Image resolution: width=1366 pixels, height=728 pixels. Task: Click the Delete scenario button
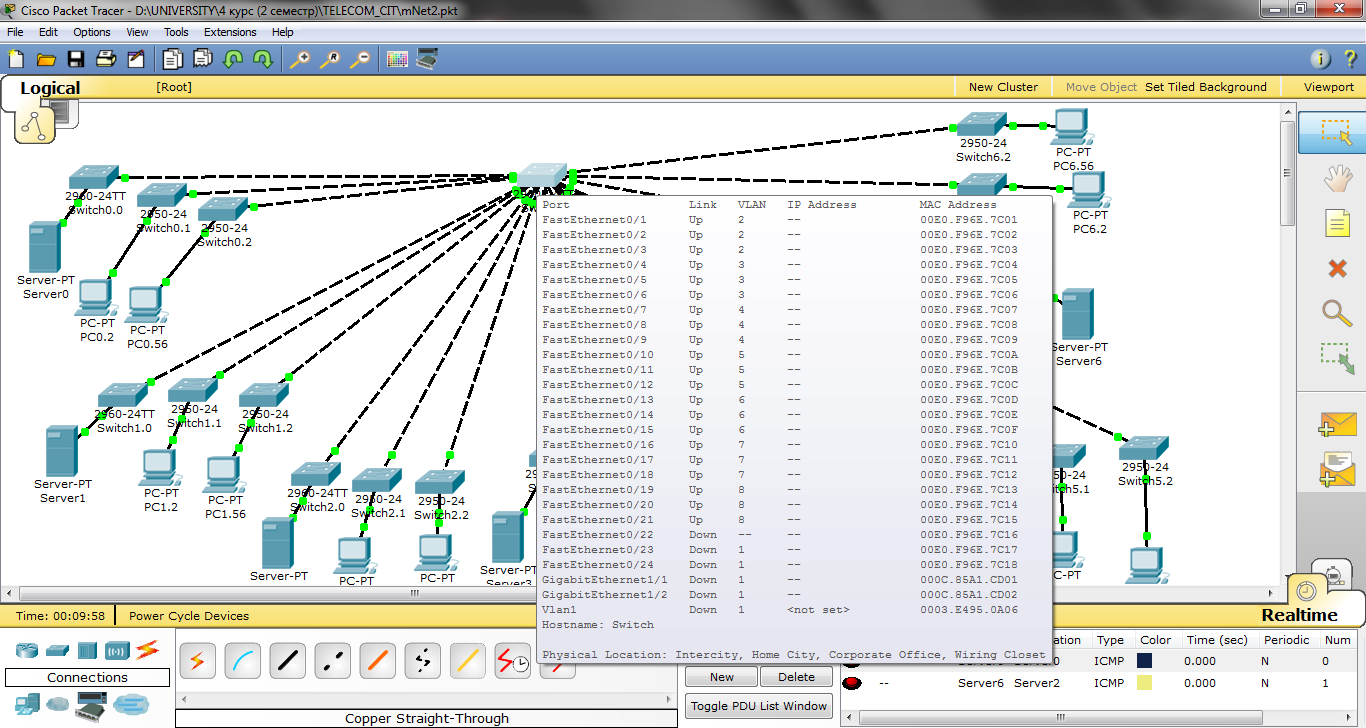[796, 677]
